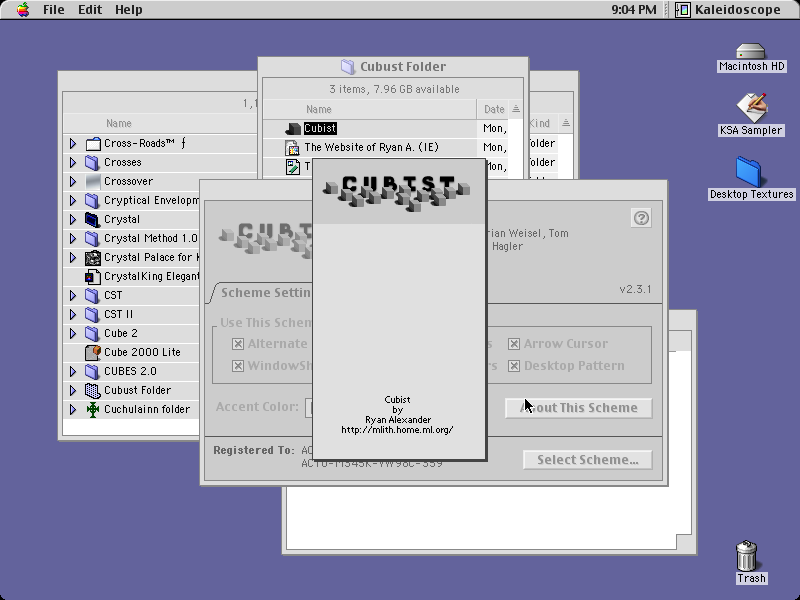The image size is (800, 600).
Task: Click the Cubust Folder window title bar
Action: pyautogui.click(x=393, y=66)
